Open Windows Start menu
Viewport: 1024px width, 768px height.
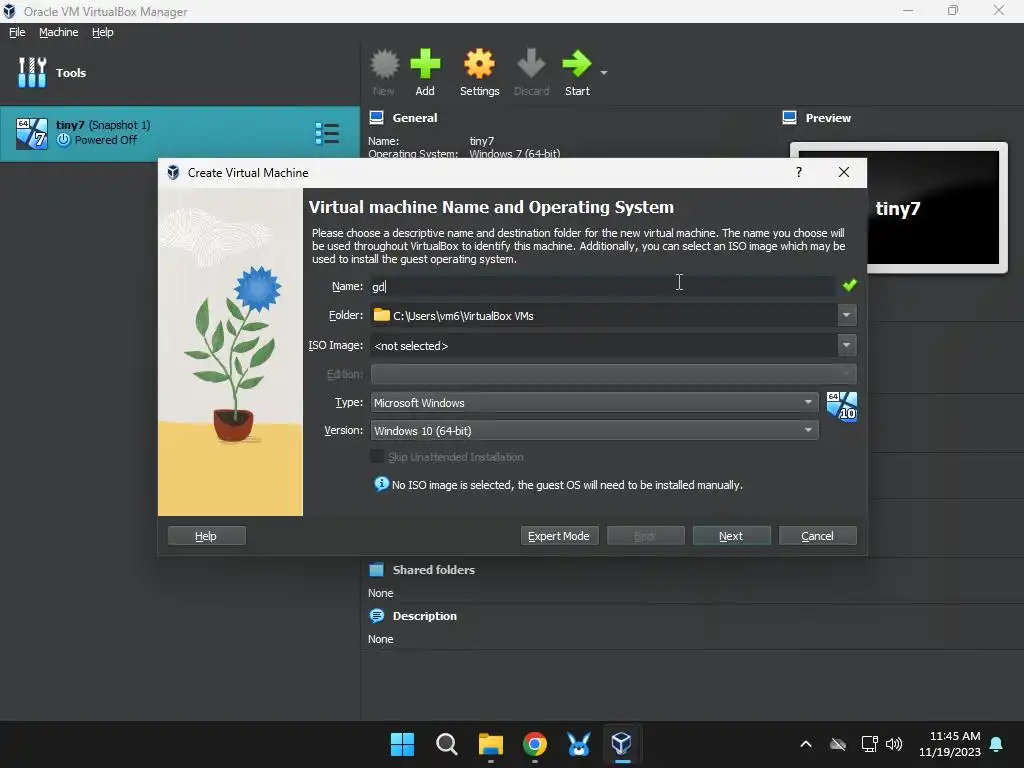[x=402, y=744]
